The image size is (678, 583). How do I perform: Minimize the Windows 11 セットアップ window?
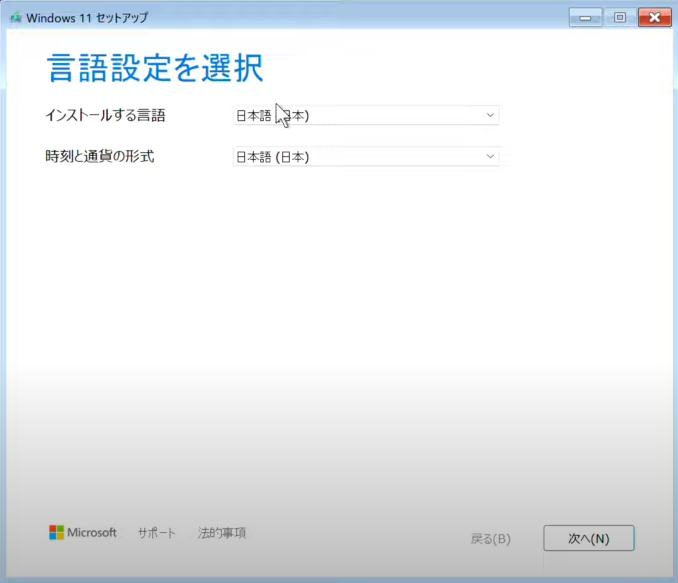tap(585, 18)
